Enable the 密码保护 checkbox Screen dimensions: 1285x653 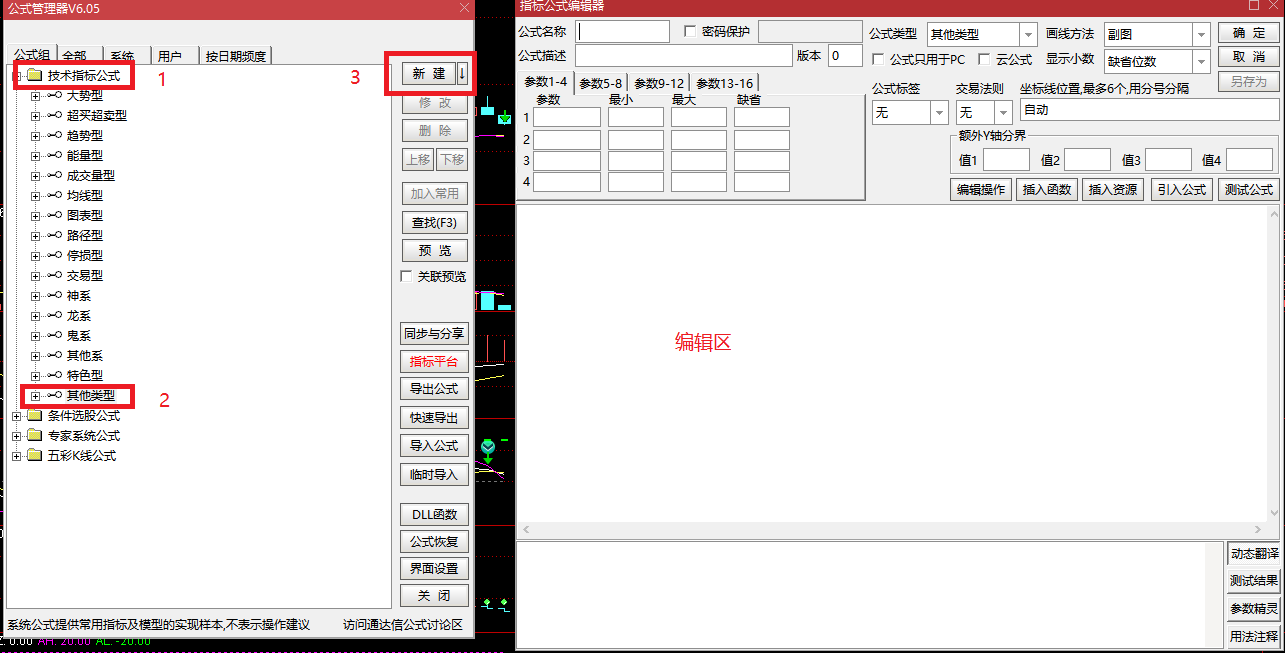pyautogui.click(x=690, y=31)
